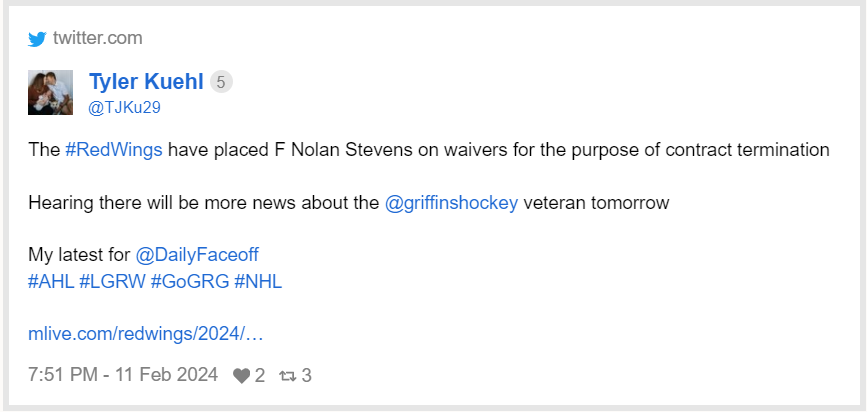867x412 pixels.
Task: Click the number 5 badge beside author
Action: pos(221,82)
